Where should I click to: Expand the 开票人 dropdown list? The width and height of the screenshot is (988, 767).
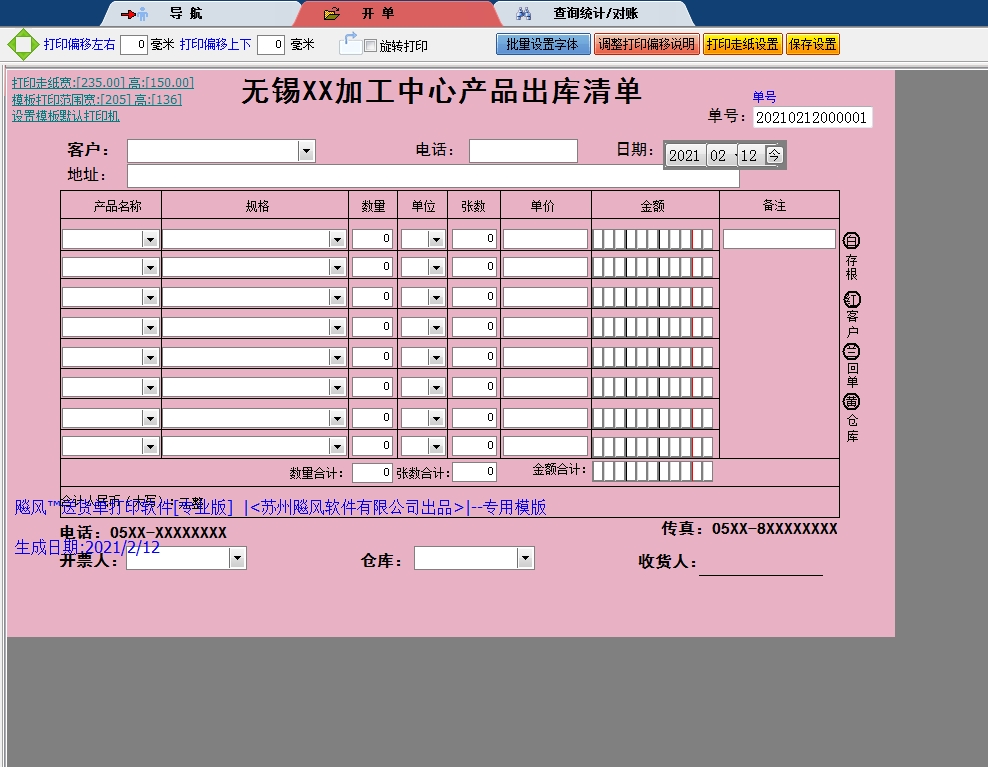tap(237, 559)
